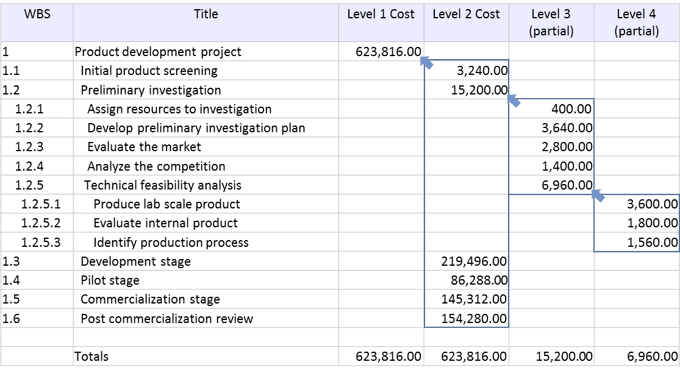
Task: Click WBS code 1.2.5.1
Action: (x=41, y=204)
